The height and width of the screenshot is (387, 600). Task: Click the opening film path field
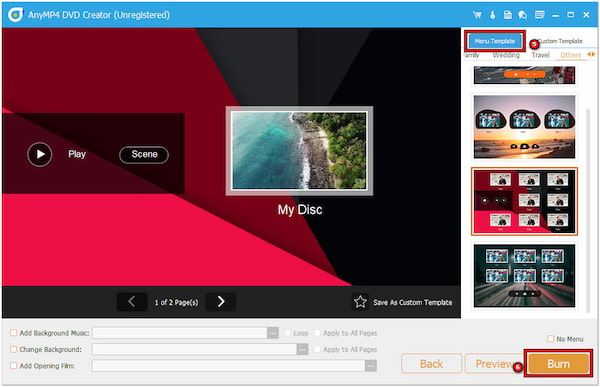228,366
